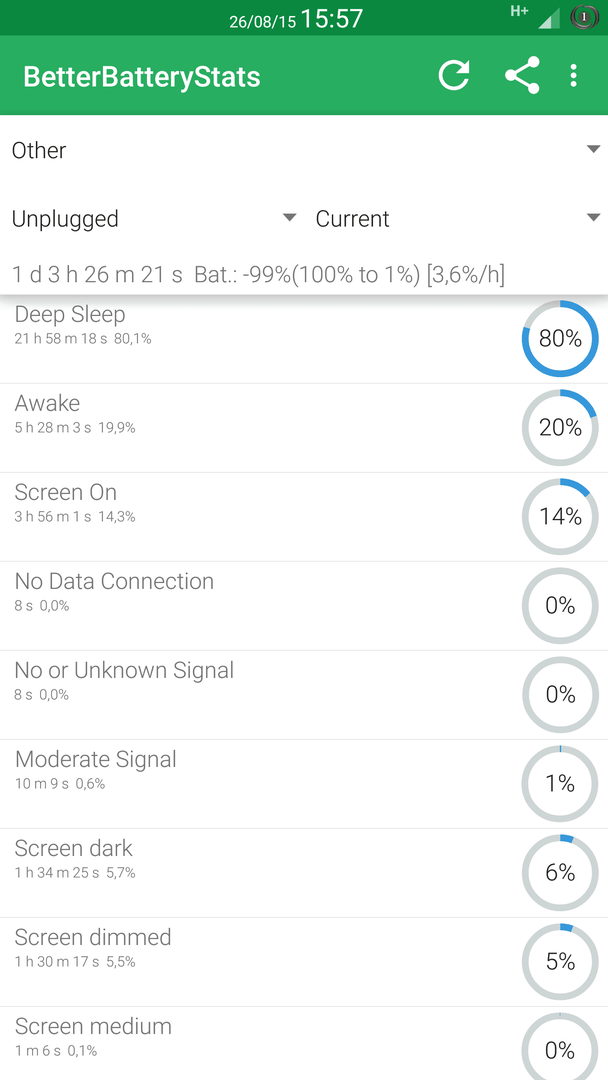Open the Moderate Signal row

pos(304,784)
